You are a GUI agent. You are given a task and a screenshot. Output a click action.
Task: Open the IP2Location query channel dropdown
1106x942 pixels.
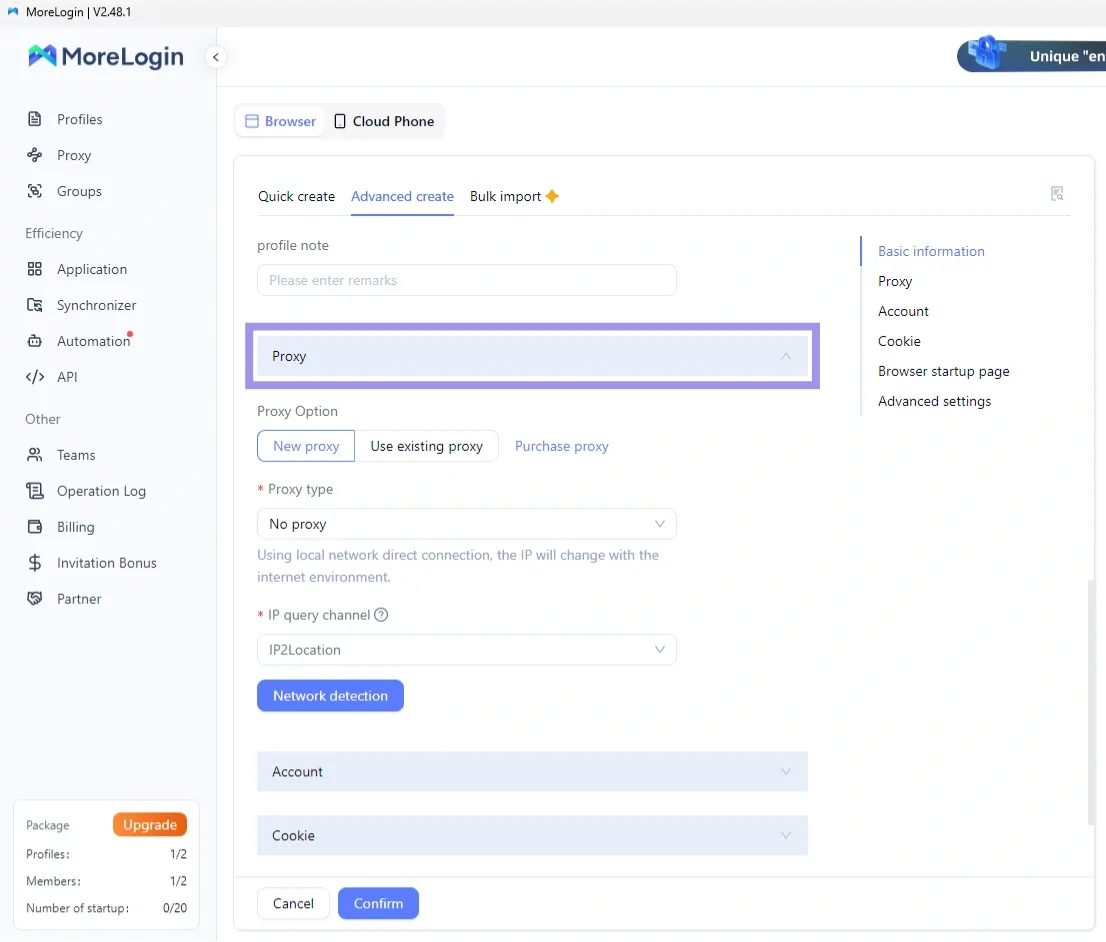[466, 649]
